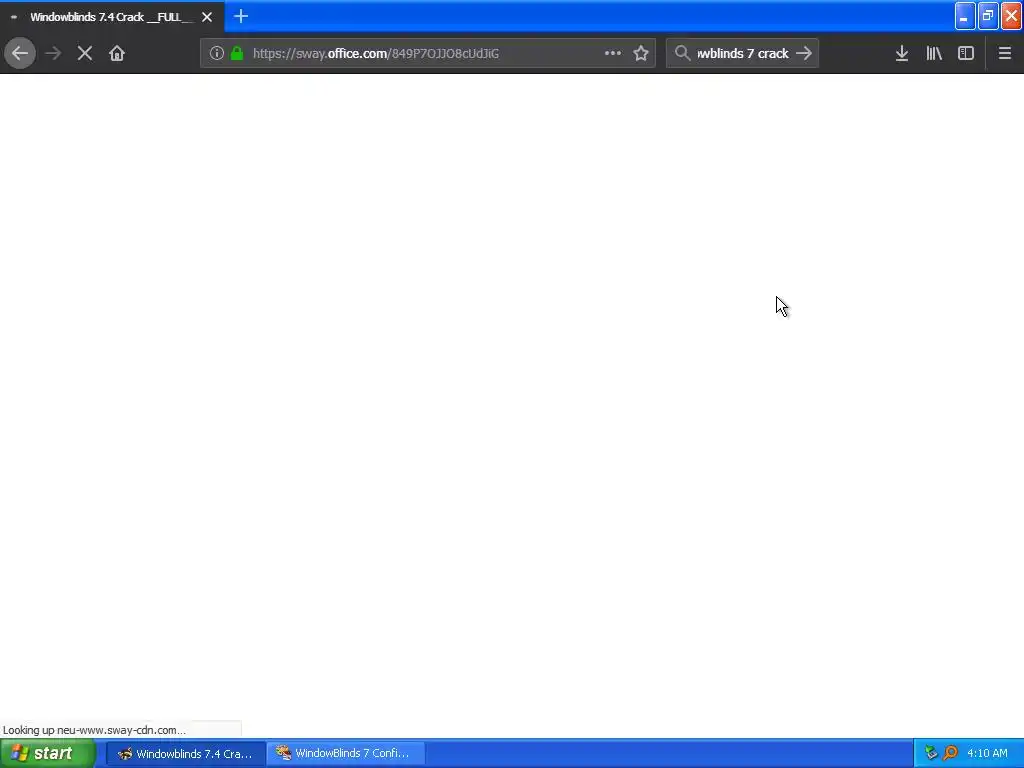Screen dimensions: 1024x768
Task: Toggle the sidebar view
Action: pyautogui.click(x=966, y=54)
